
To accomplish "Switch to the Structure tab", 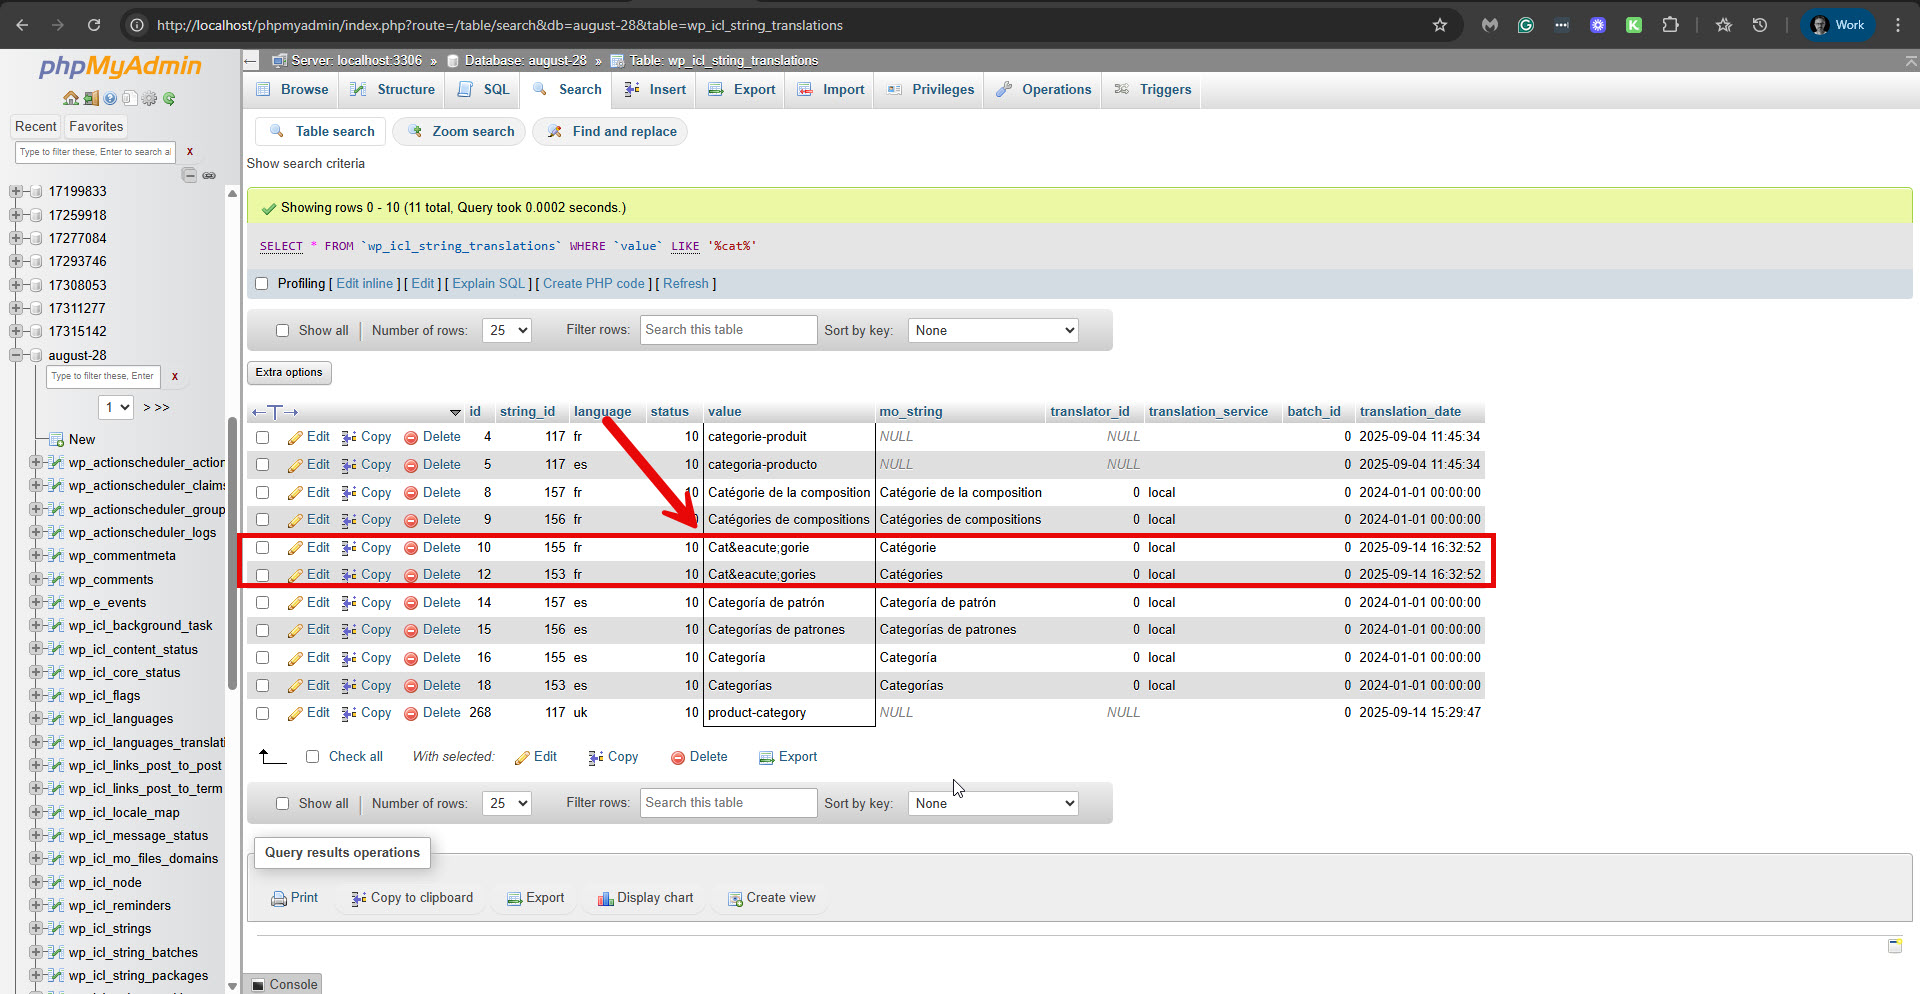I will 393,89.
